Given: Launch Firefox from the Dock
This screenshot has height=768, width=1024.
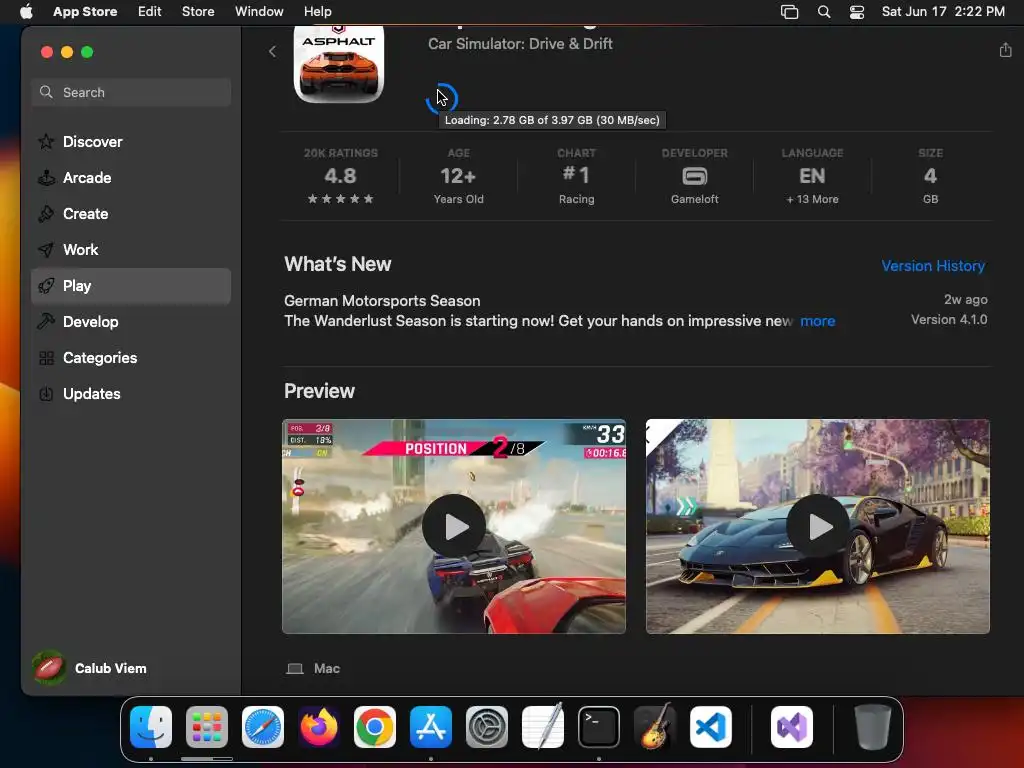Looking at the screenshot, I should coord(319,727).
